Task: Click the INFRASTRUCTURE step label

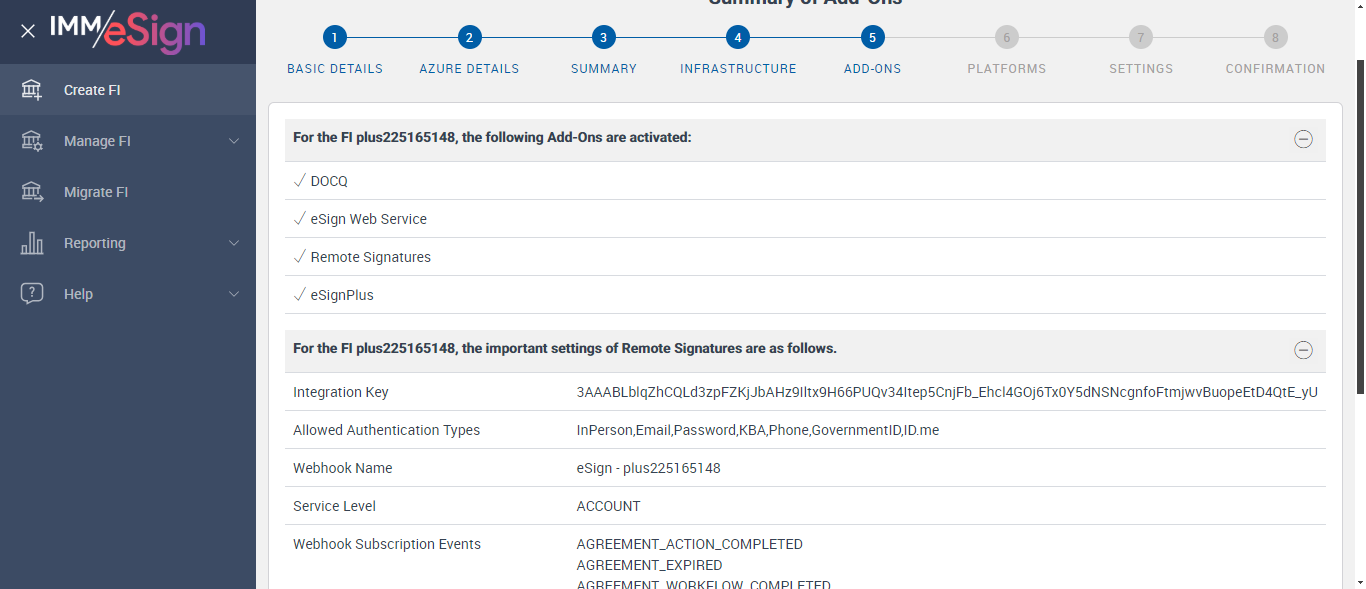Action: point(738,69)
